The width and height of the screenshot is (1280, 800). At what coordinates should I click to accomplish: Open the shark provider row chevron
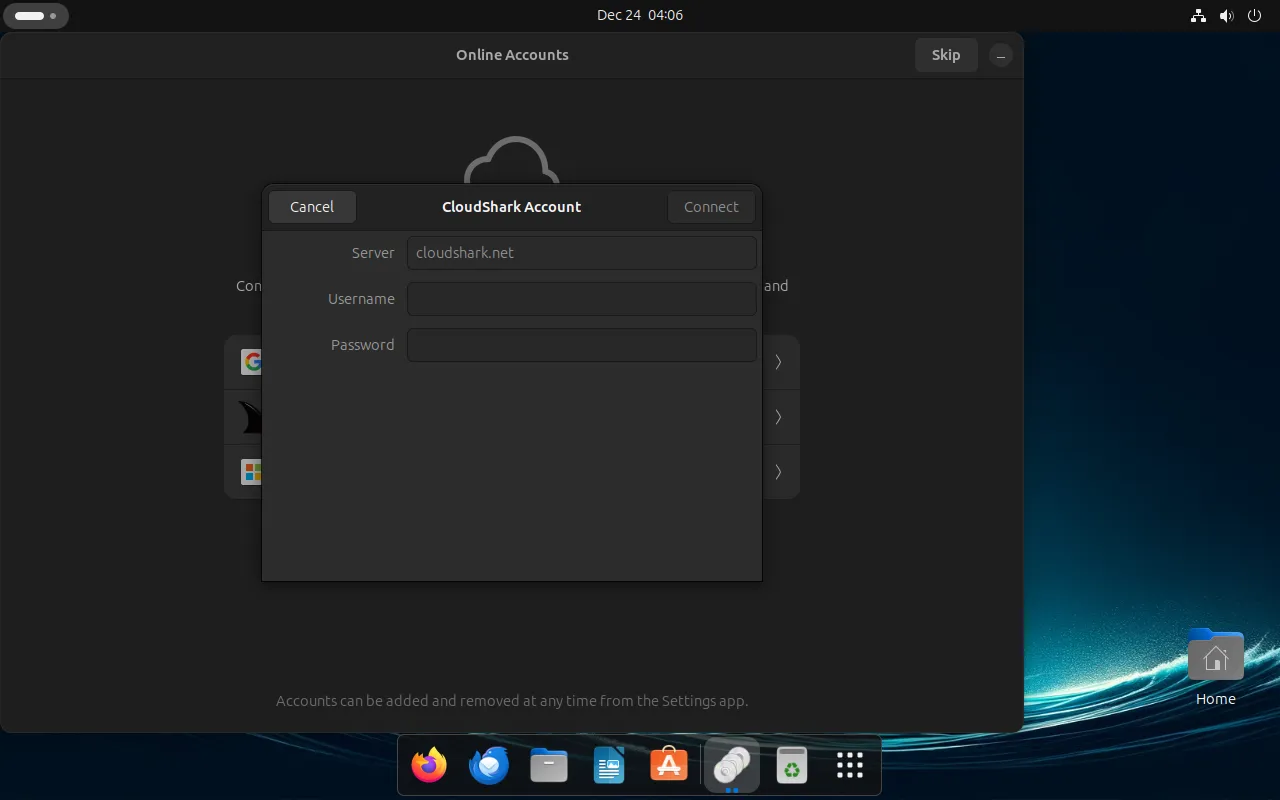tap(778, 417)
